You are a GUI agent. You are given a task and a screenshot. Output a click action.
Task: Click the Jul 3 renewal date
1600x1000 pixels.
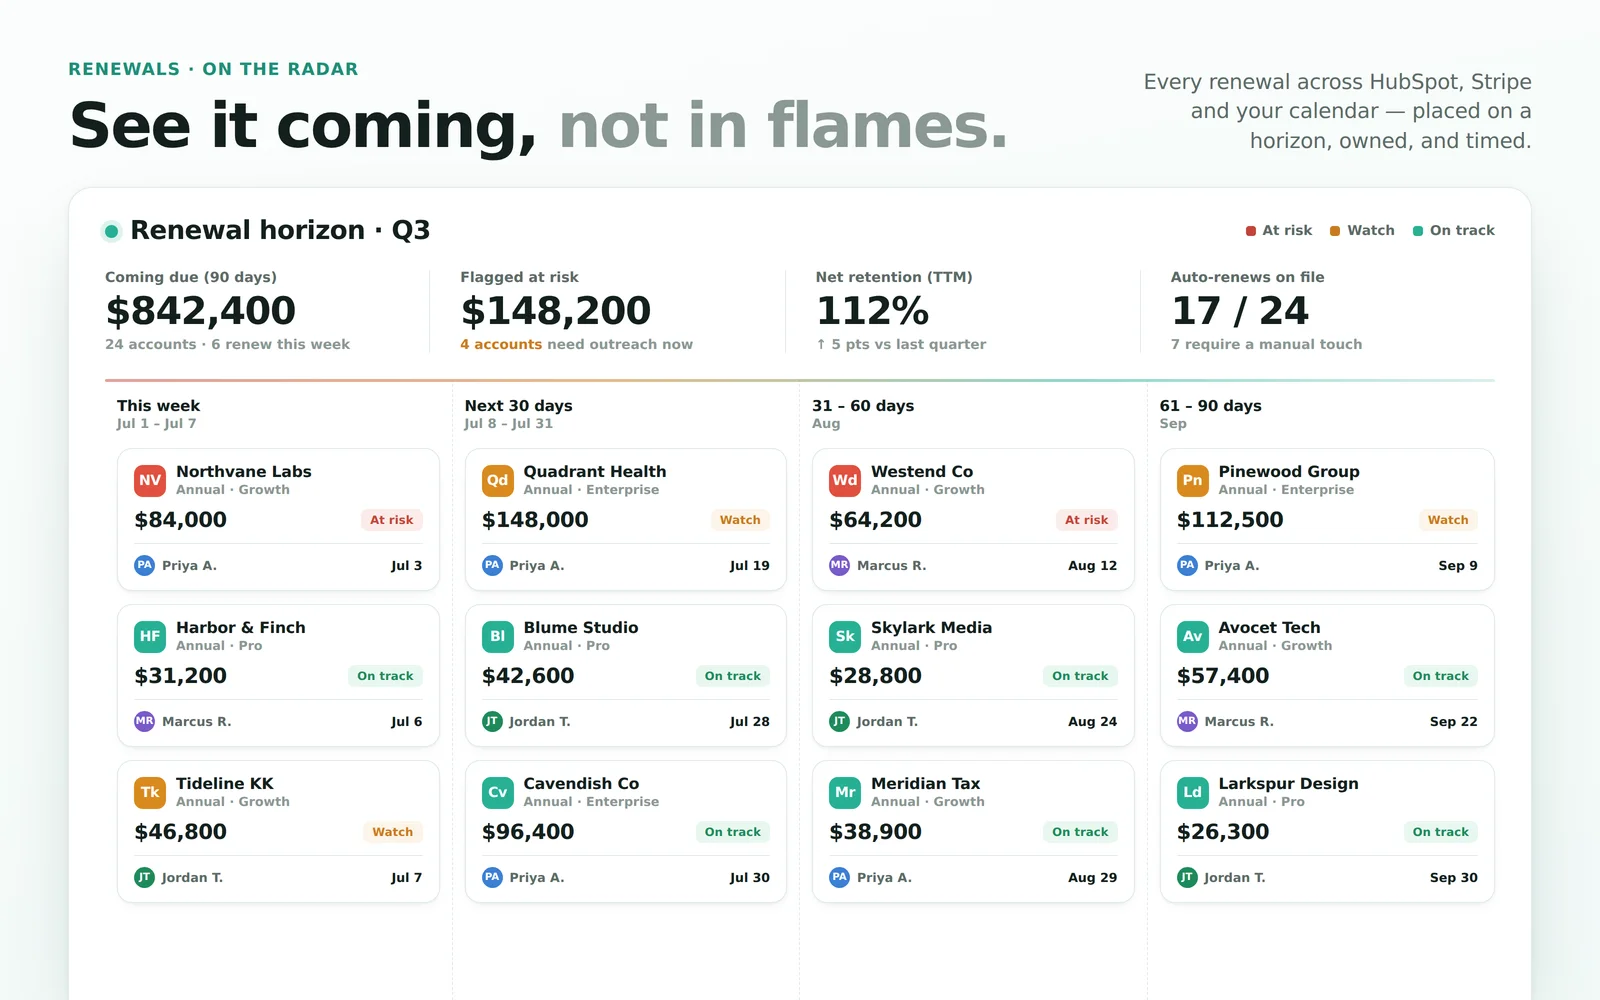click(406, 565)
